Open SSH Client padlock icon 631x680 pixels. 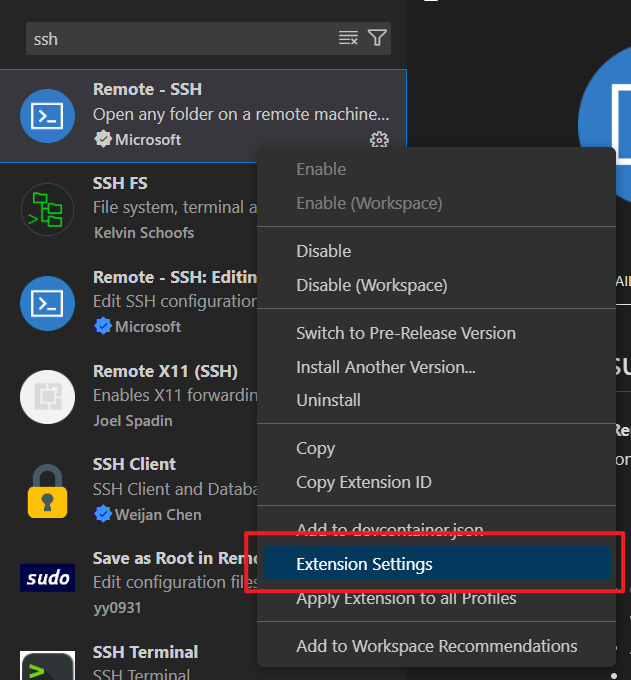[x=47, y=490]
